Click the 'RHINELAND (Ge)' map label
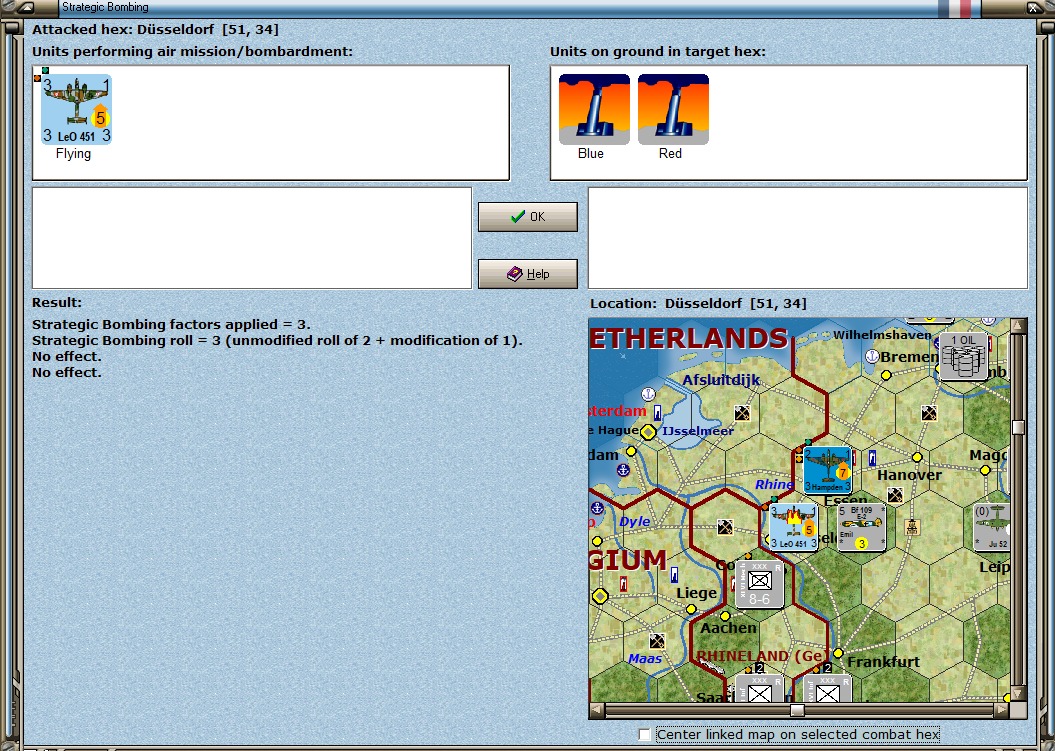The width and height of the screenshot is (1055, 751). pyautogui.click(x=761, y=655)
